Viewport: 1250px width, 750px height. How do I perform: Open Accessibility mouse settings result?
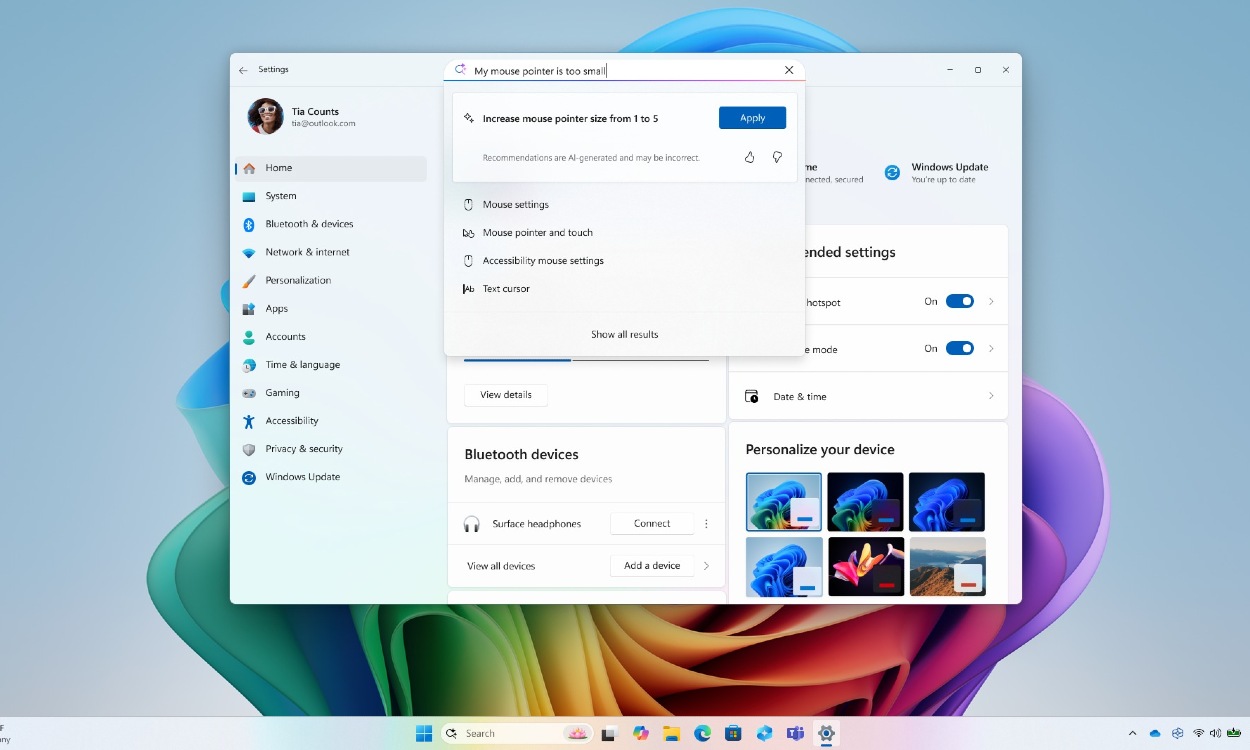tap(543, 260)
